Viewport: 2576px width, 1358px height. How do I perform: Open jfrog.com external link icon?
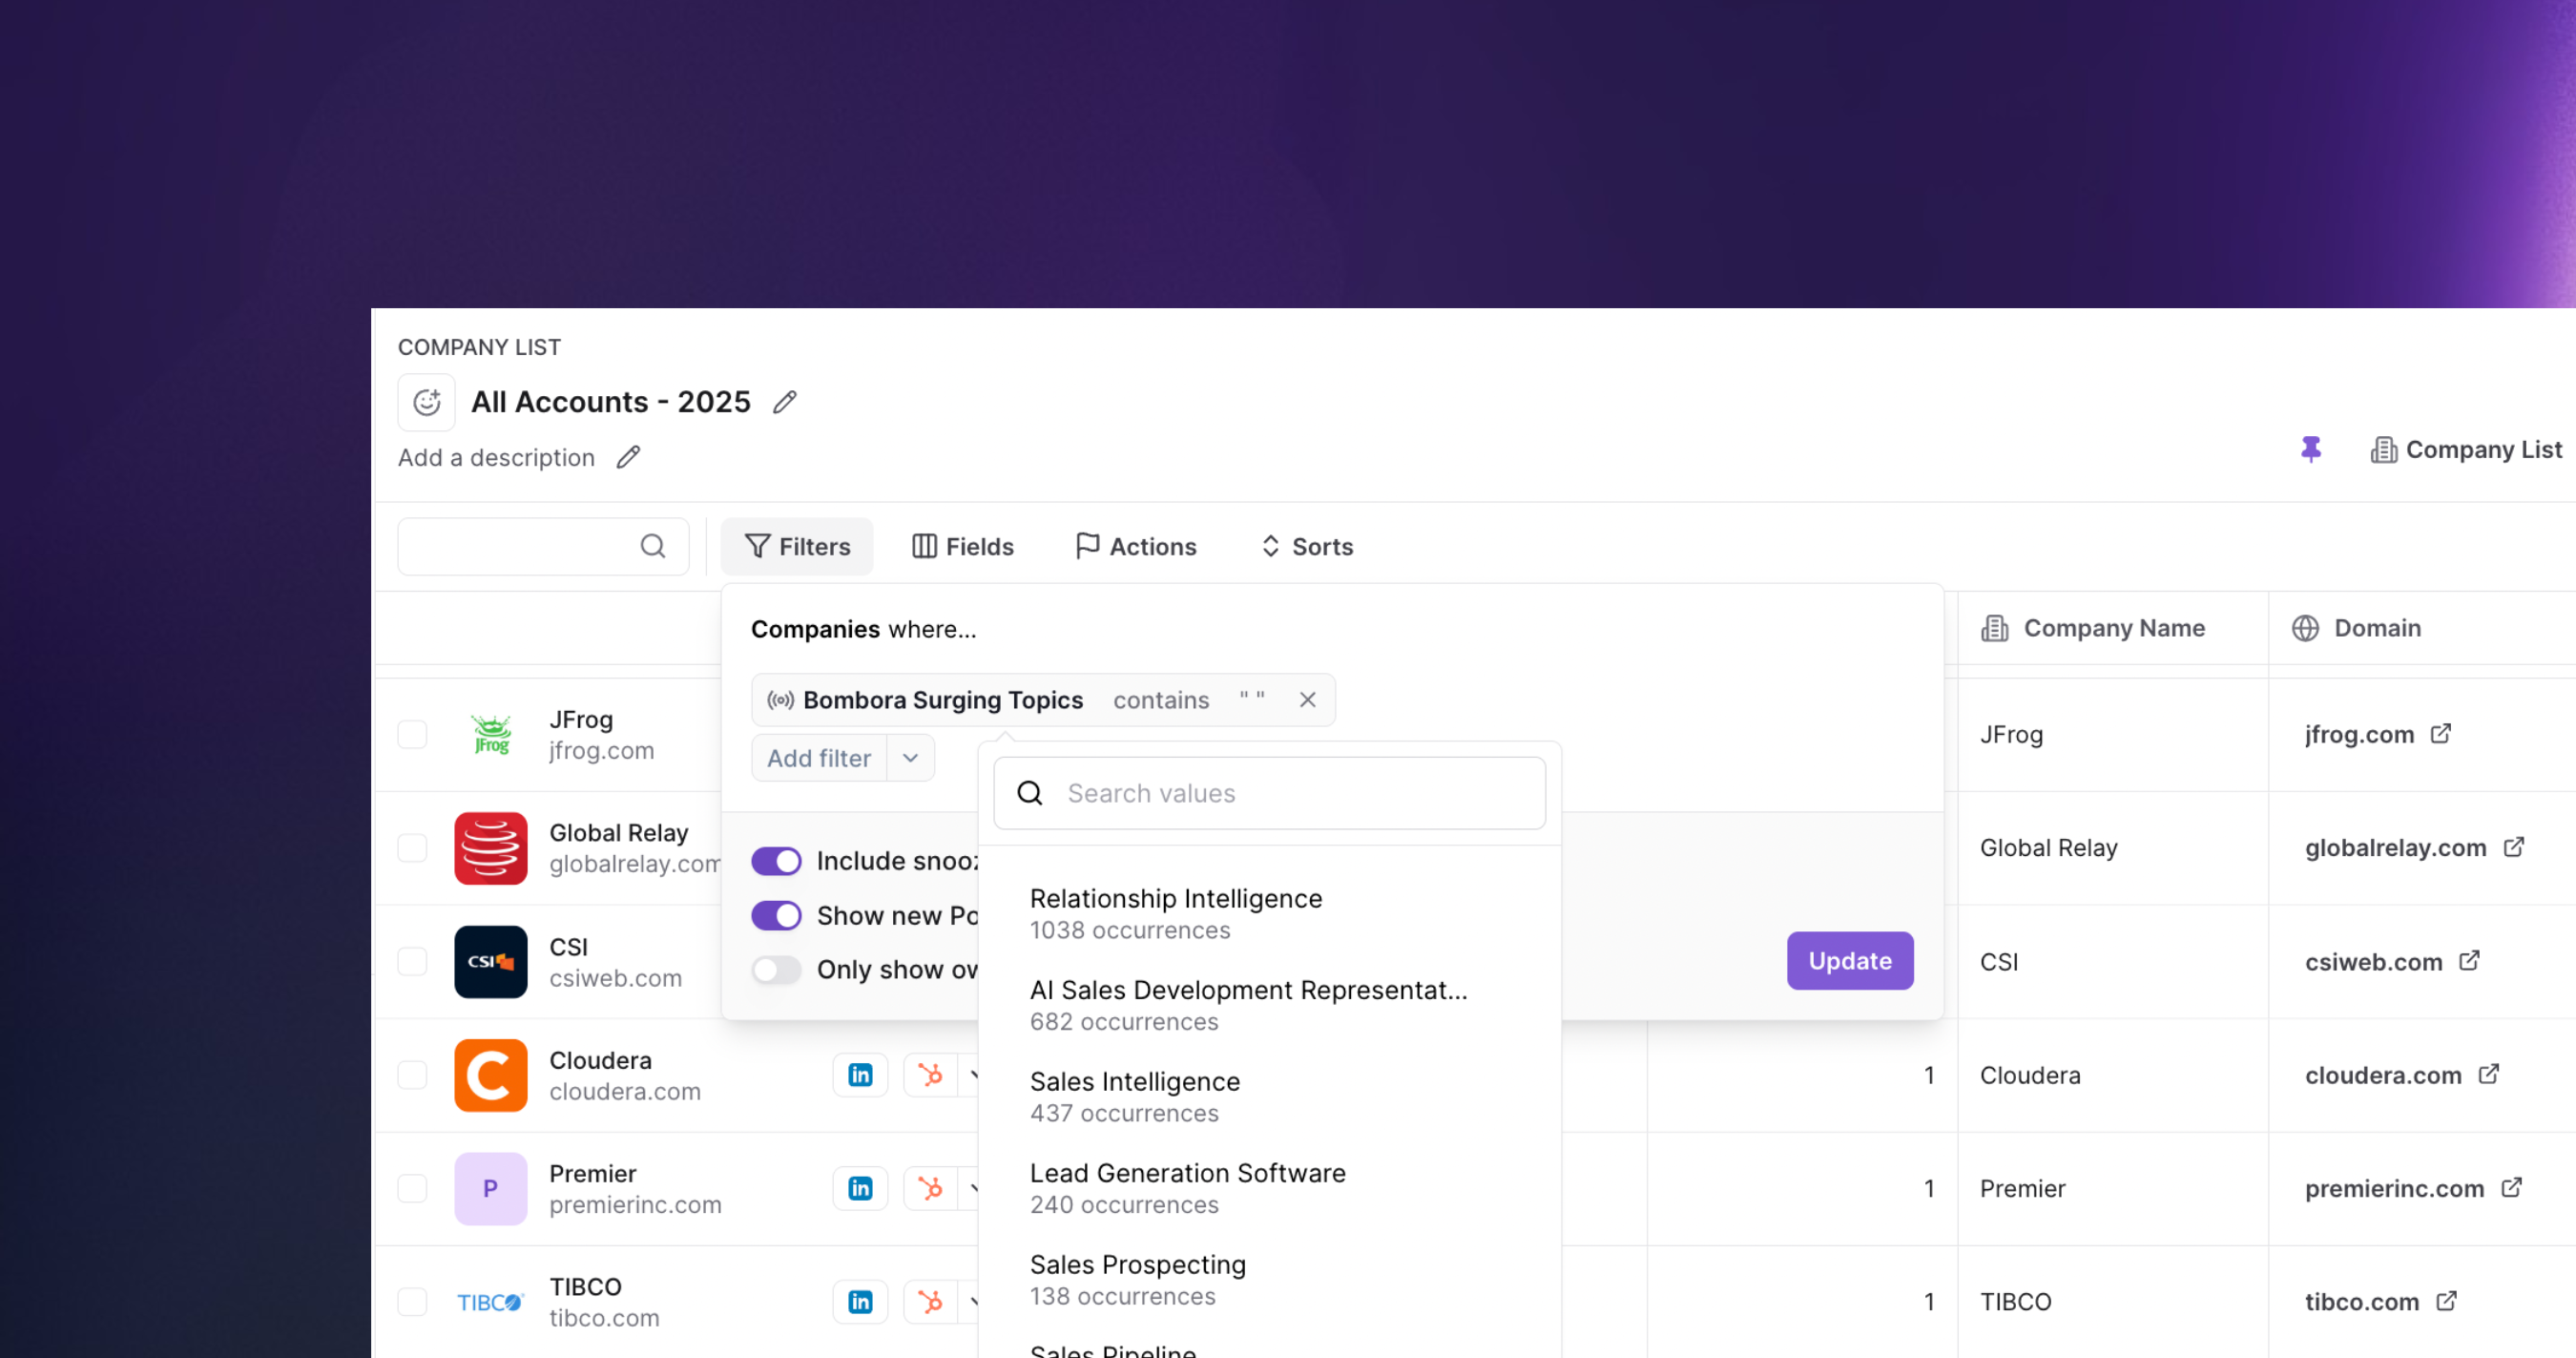pos(2441,734)
